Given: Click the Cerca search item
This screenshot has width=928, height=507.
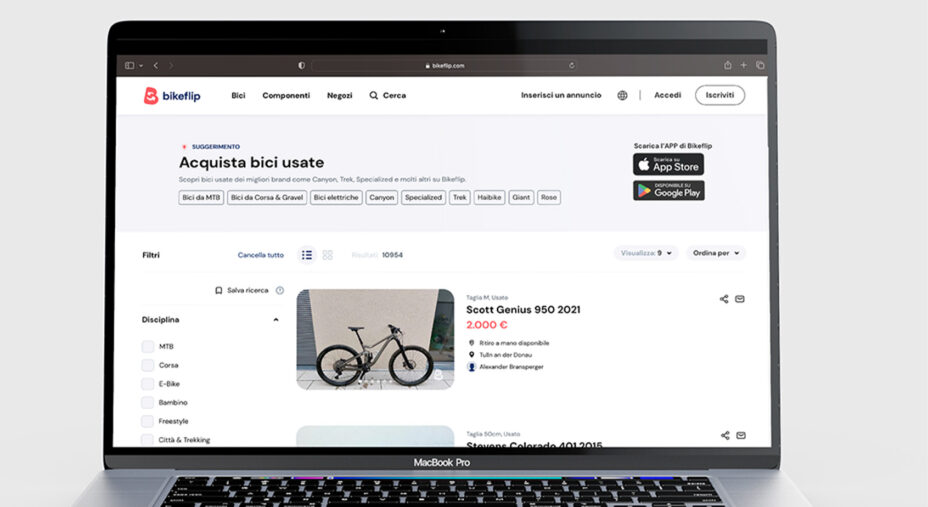Looking at the screenshot, I should pos(388,95).
